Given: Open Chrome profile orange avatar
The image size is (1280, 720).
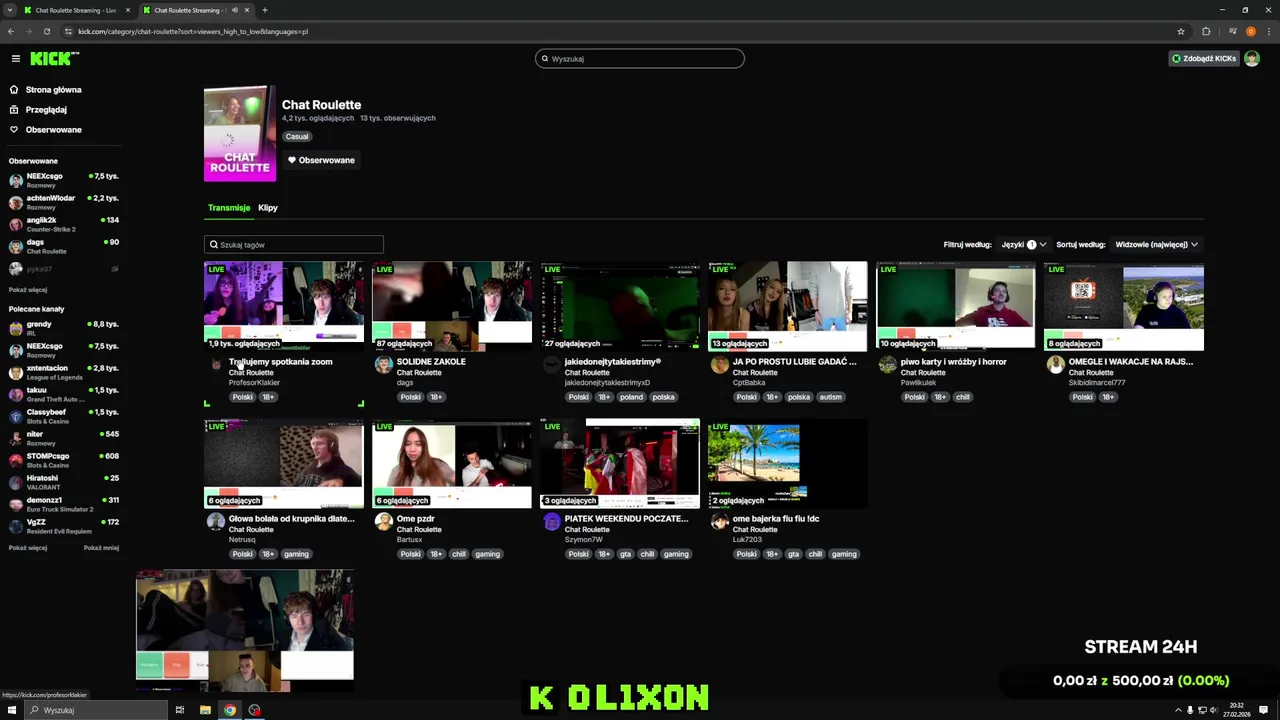Looking at the screenshot, I should pos(1250,31).
